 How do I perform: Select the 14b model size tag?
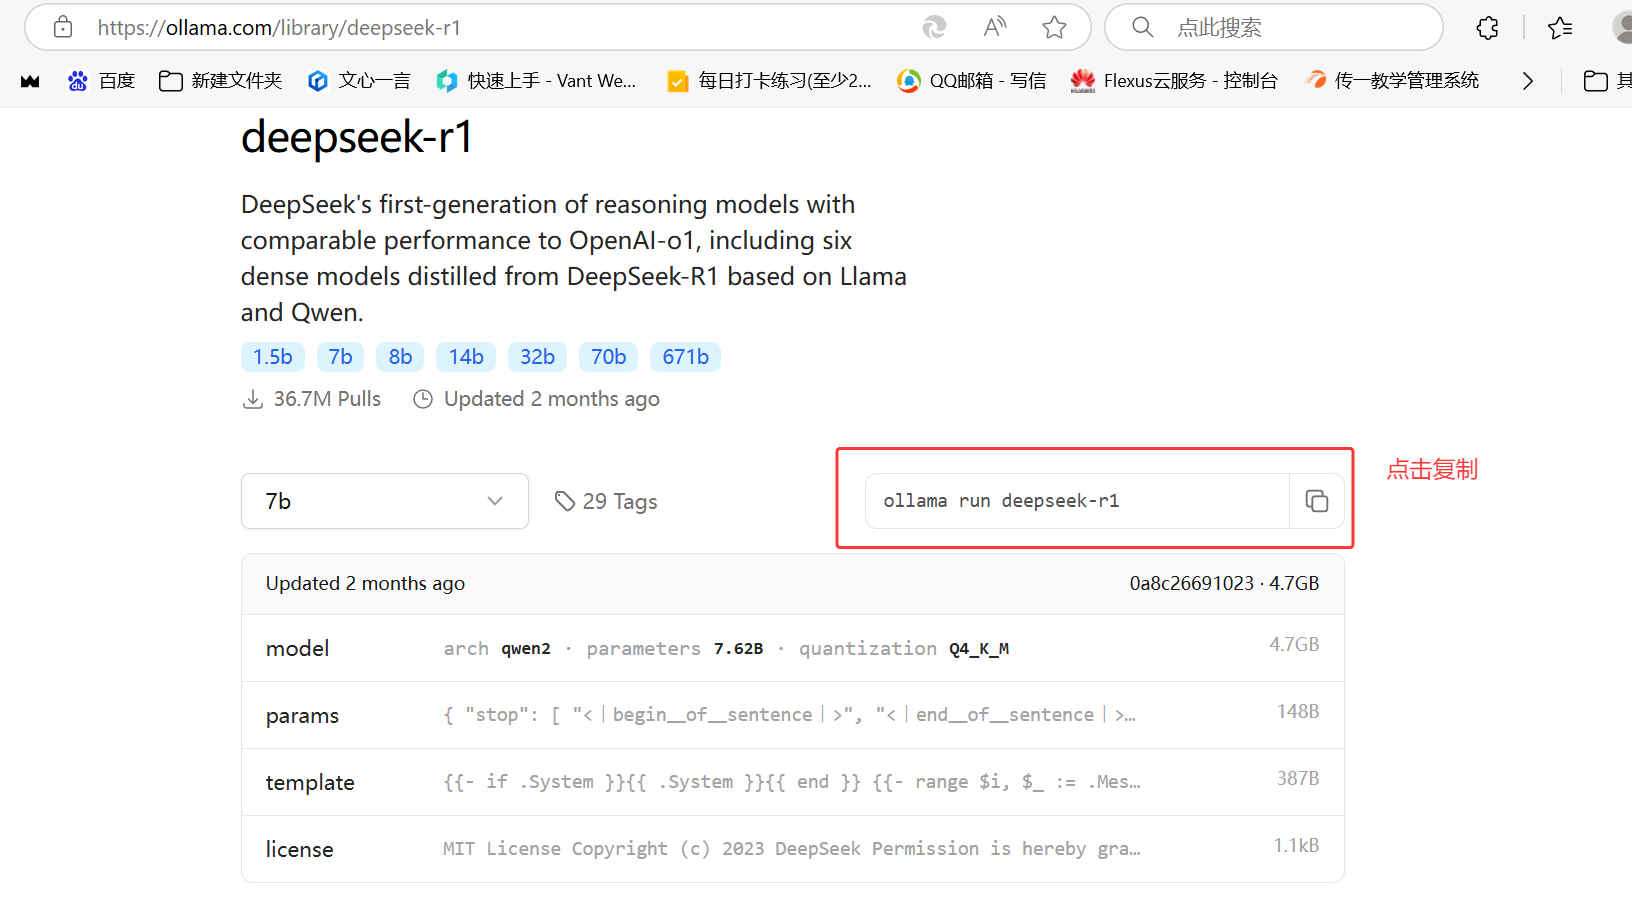point(466,357)
